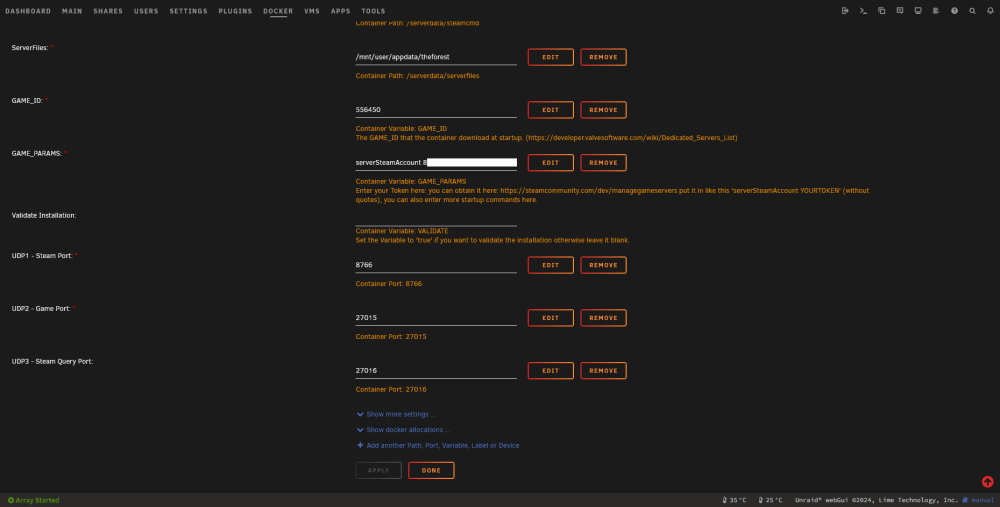Open the VMs tab

pos(312,11)
